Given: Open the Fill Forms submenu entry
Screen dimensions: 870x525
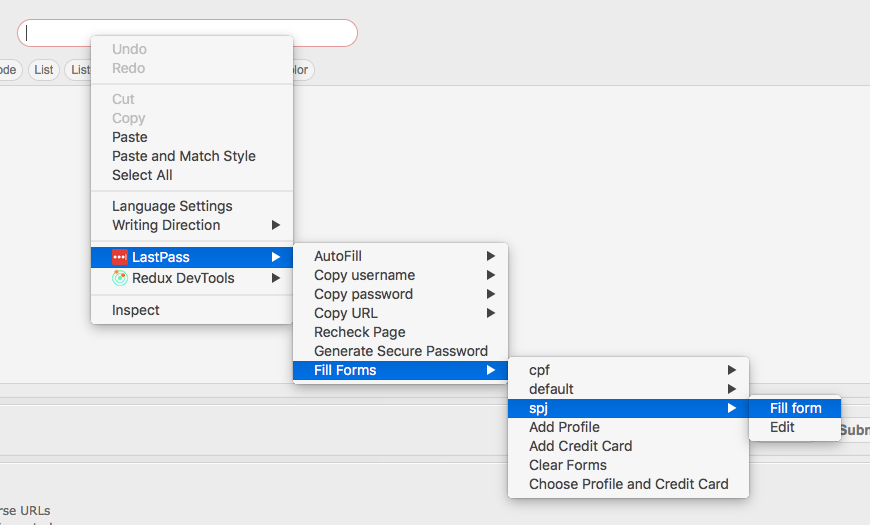Looking at the screenshot, I should click(x=400, y=370).
